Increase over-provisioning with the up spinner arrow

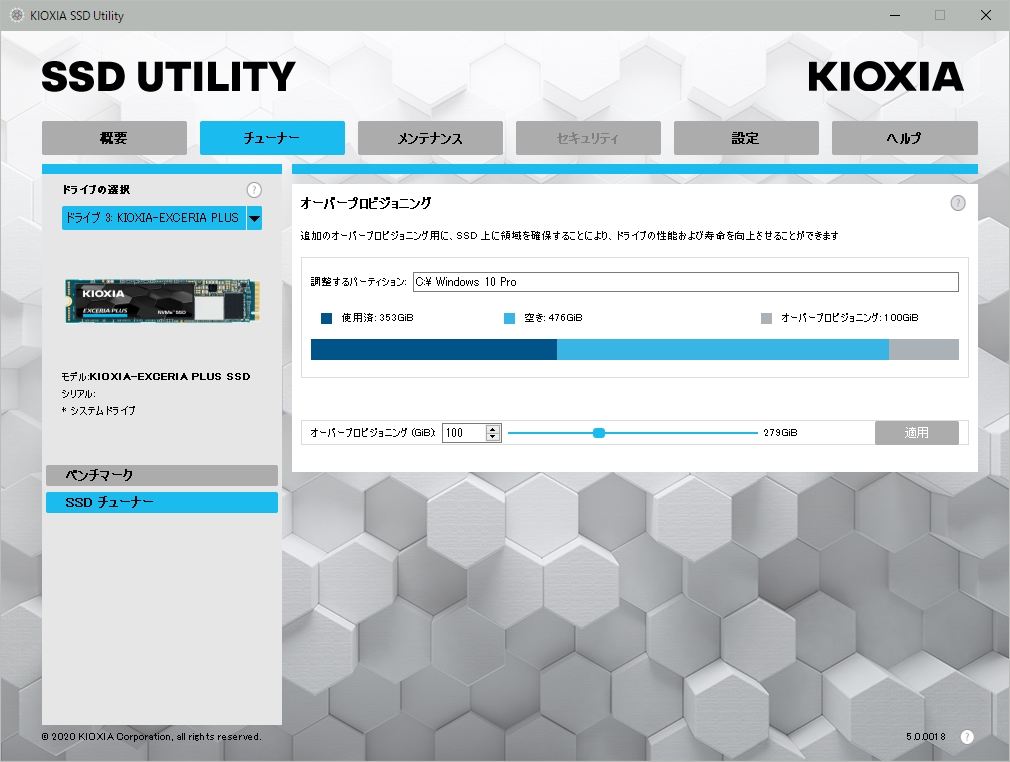click(x=493, y=428)
